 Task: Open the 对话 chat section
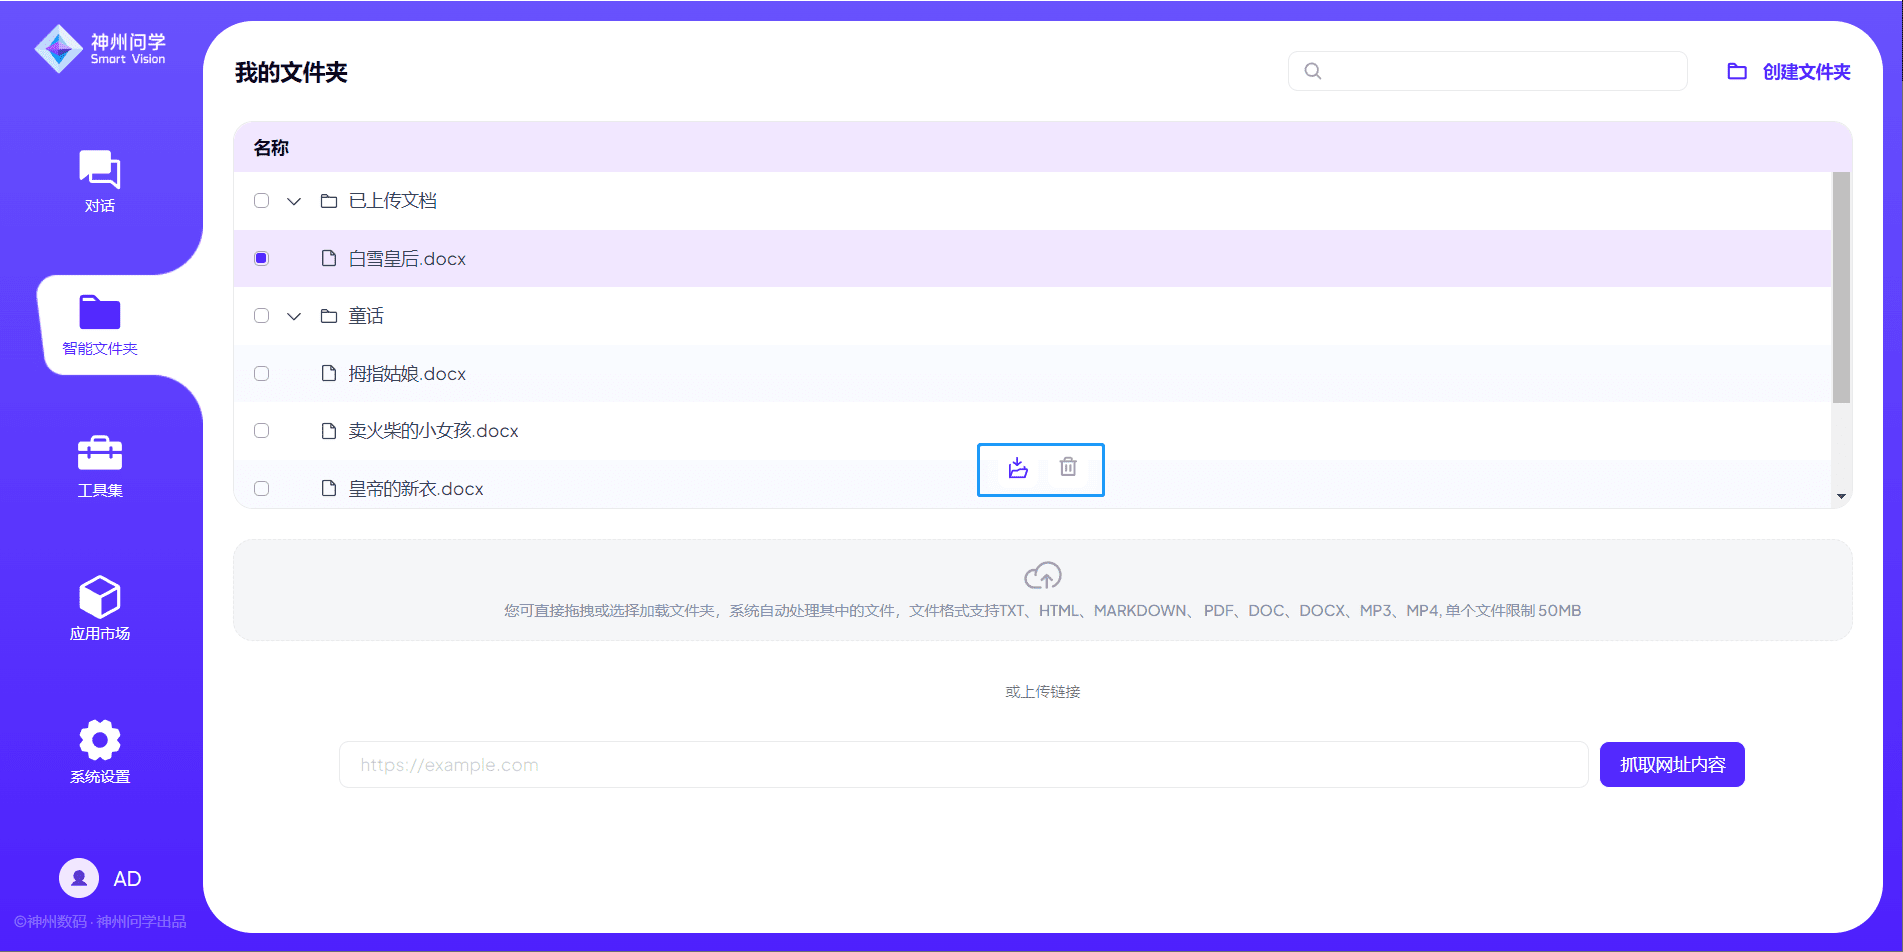point(99,181)
